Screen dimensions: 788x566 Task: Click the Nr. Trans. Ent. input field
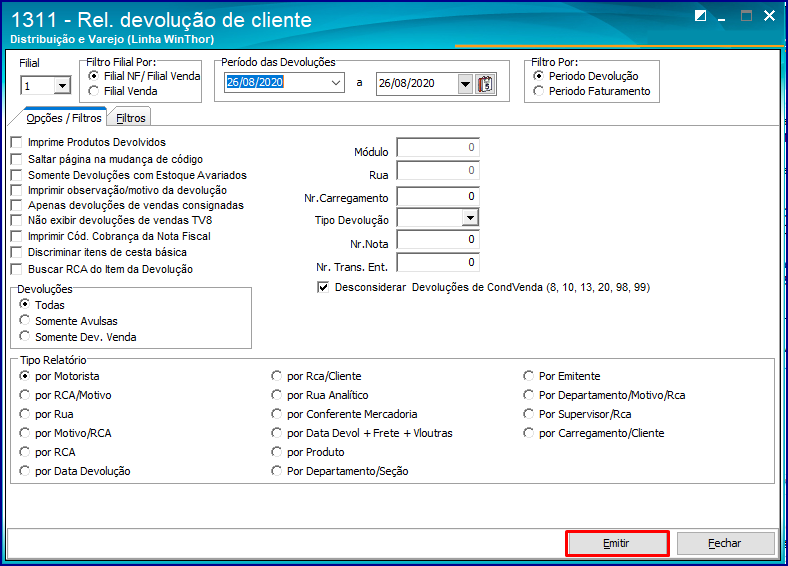click(438, 262)
